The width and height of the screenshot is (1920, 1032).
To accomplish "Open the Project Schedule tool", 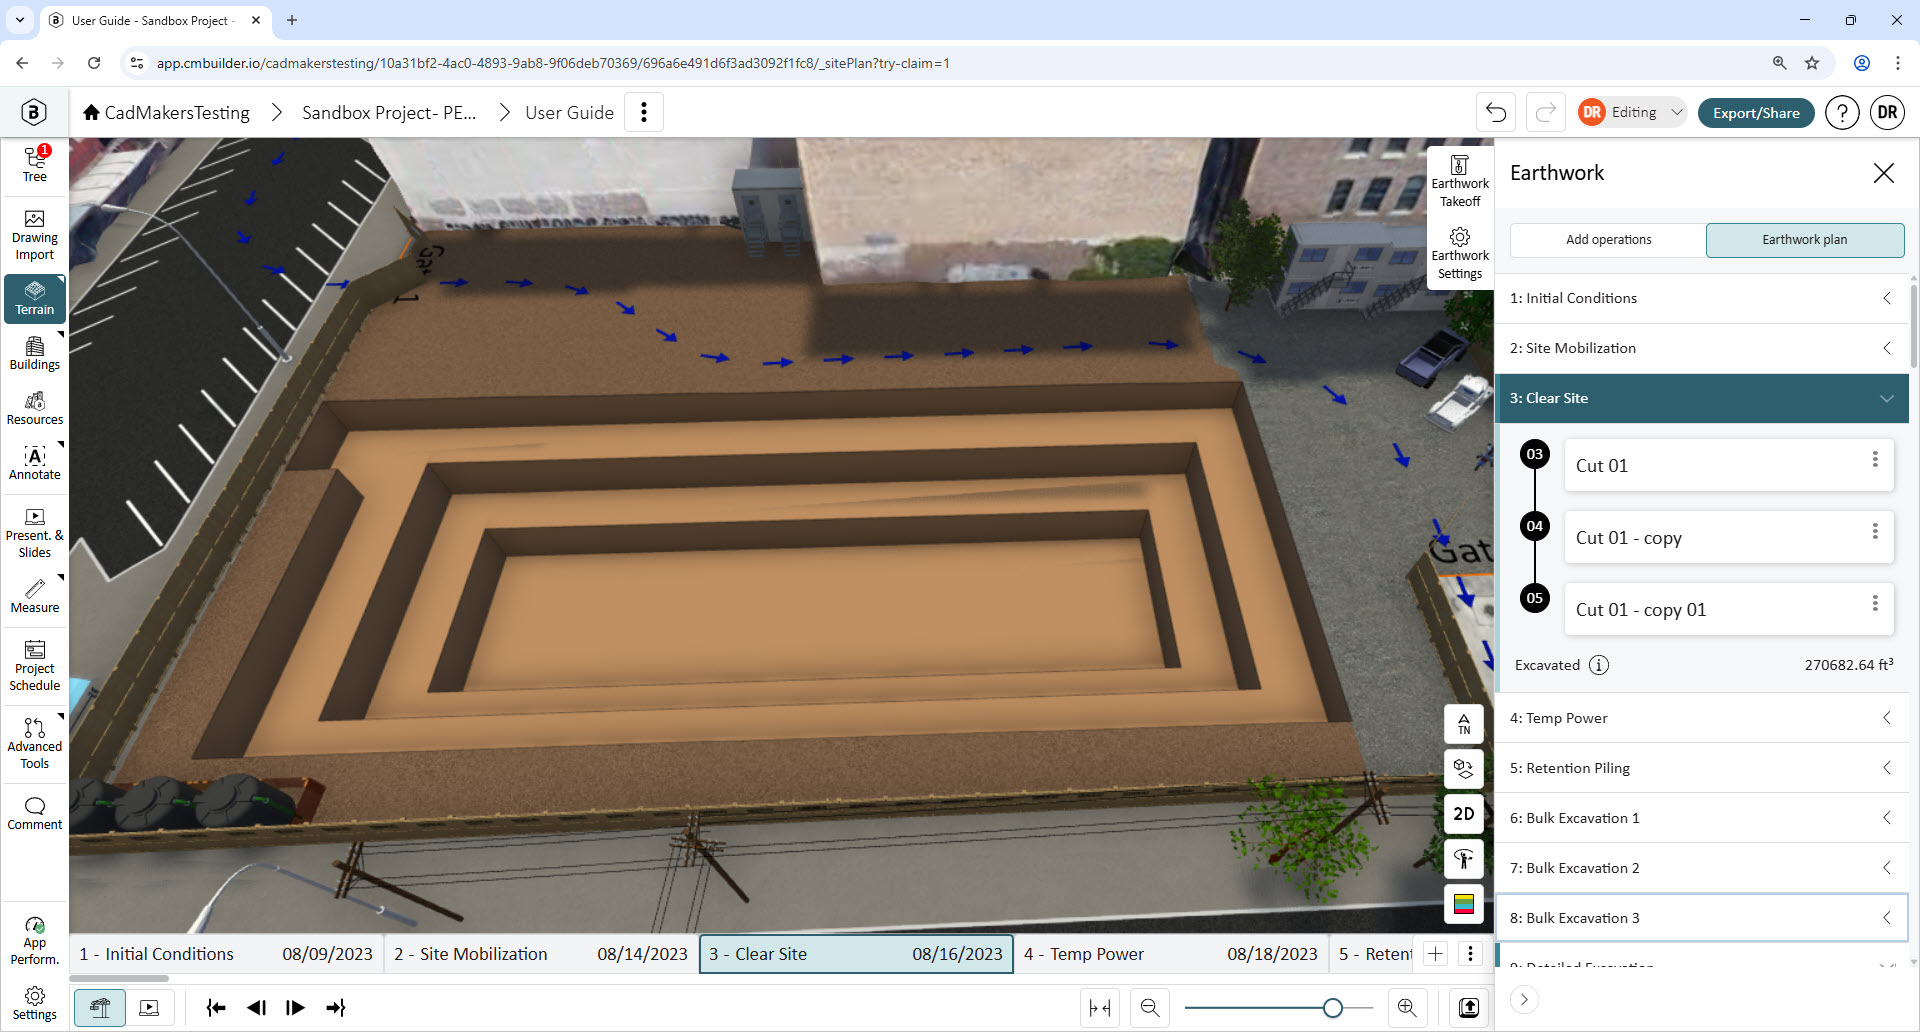I will tap(35, 666).
